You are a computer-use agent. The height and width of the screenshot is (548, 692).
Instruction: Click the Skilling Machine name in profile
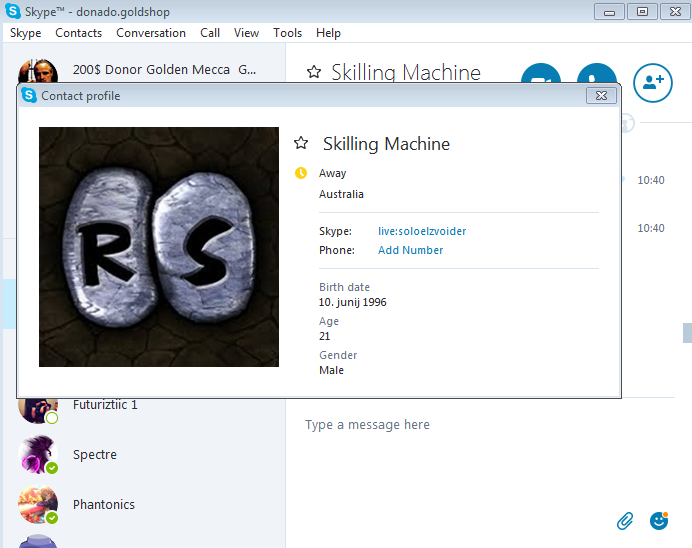[x=386, y=144]
